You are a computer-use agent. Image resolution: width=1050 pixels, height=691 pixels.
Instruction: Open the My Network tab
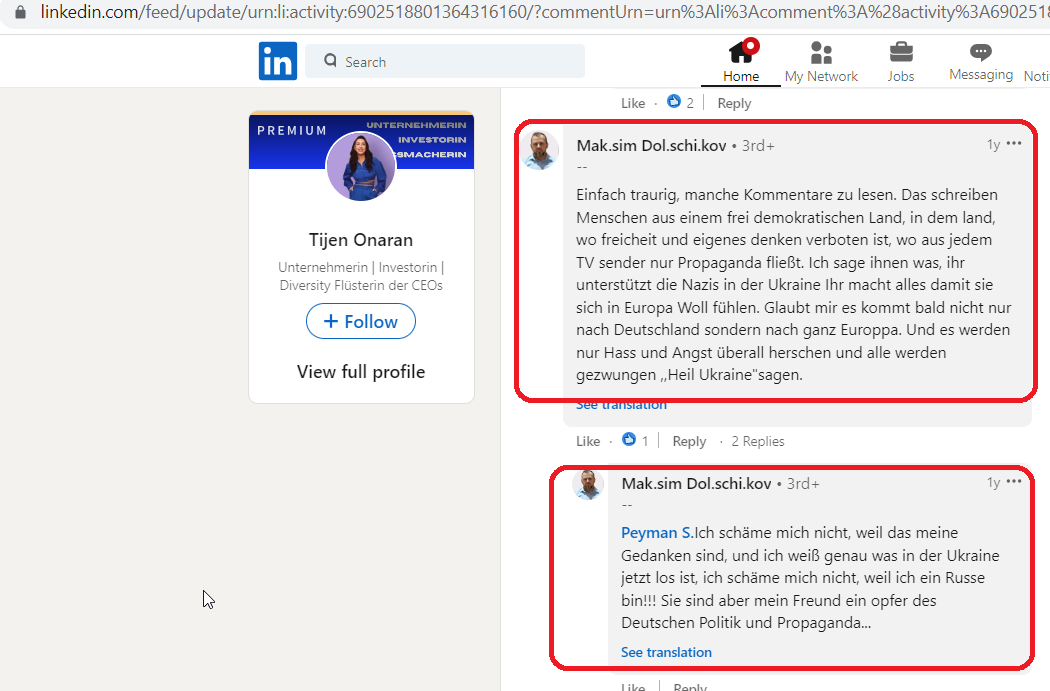821,62
